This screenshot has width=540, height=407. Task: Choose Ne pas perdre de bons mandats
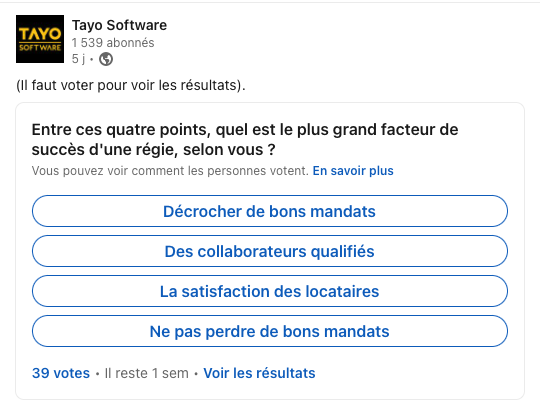(x=270, y=331)
